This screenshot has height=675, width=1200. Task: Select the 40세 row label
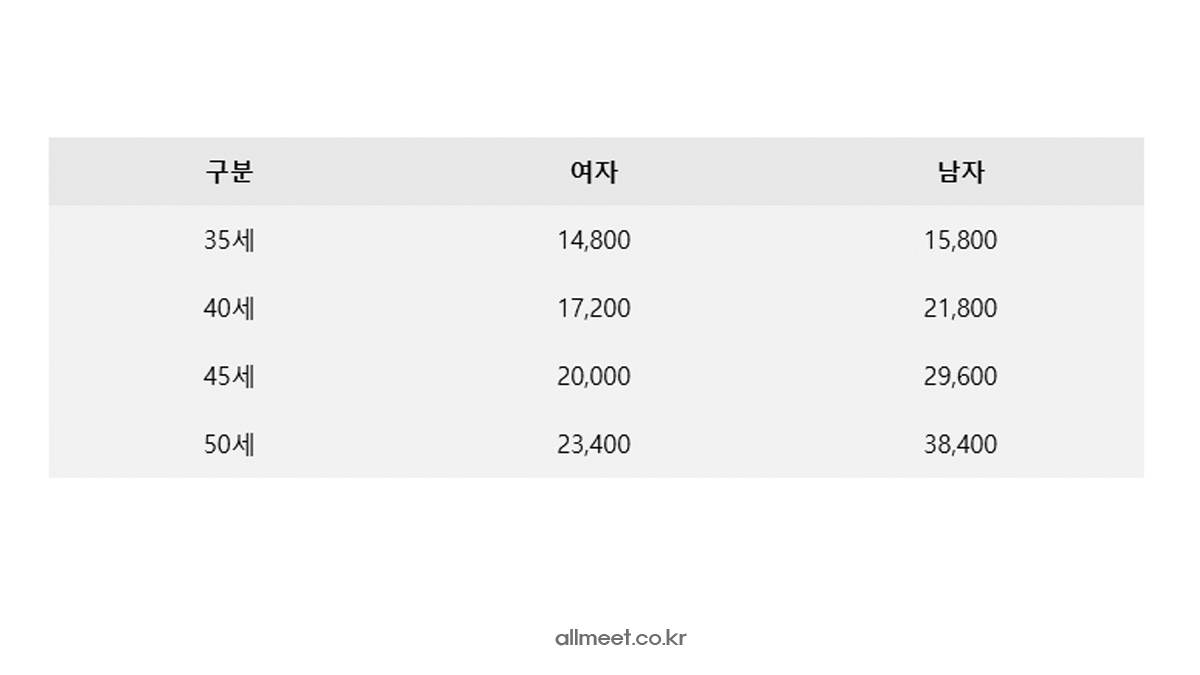(229, 308)
